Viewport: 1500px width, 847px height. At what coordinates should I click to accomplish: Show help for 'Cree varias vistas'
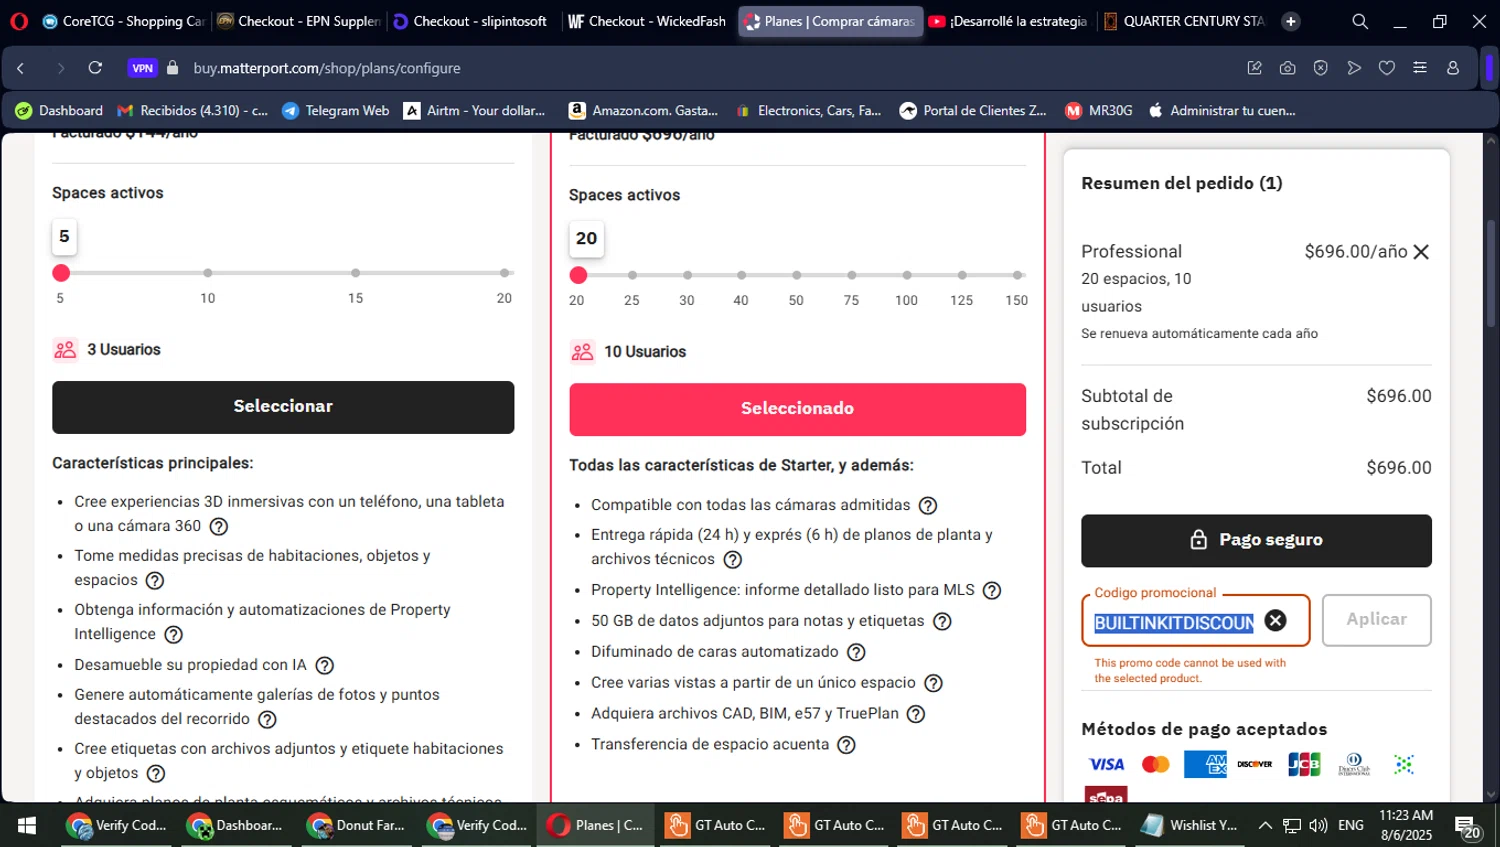(x=933, y=683)
